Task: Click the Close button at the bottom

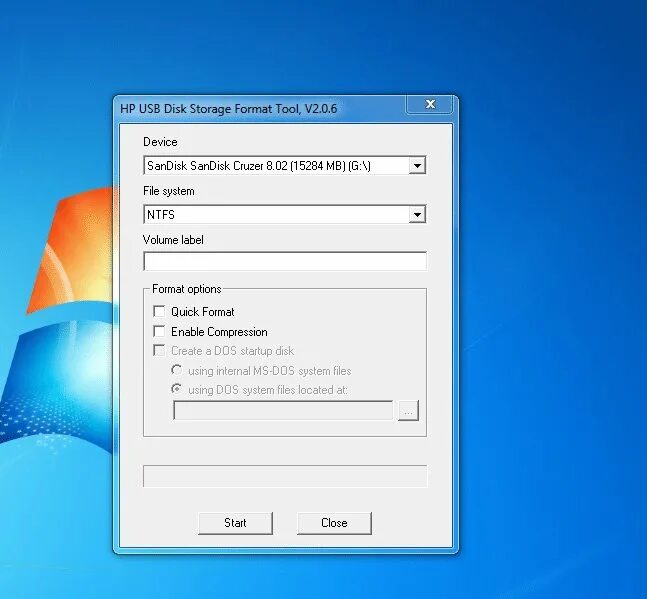Action: coord(334,523)
